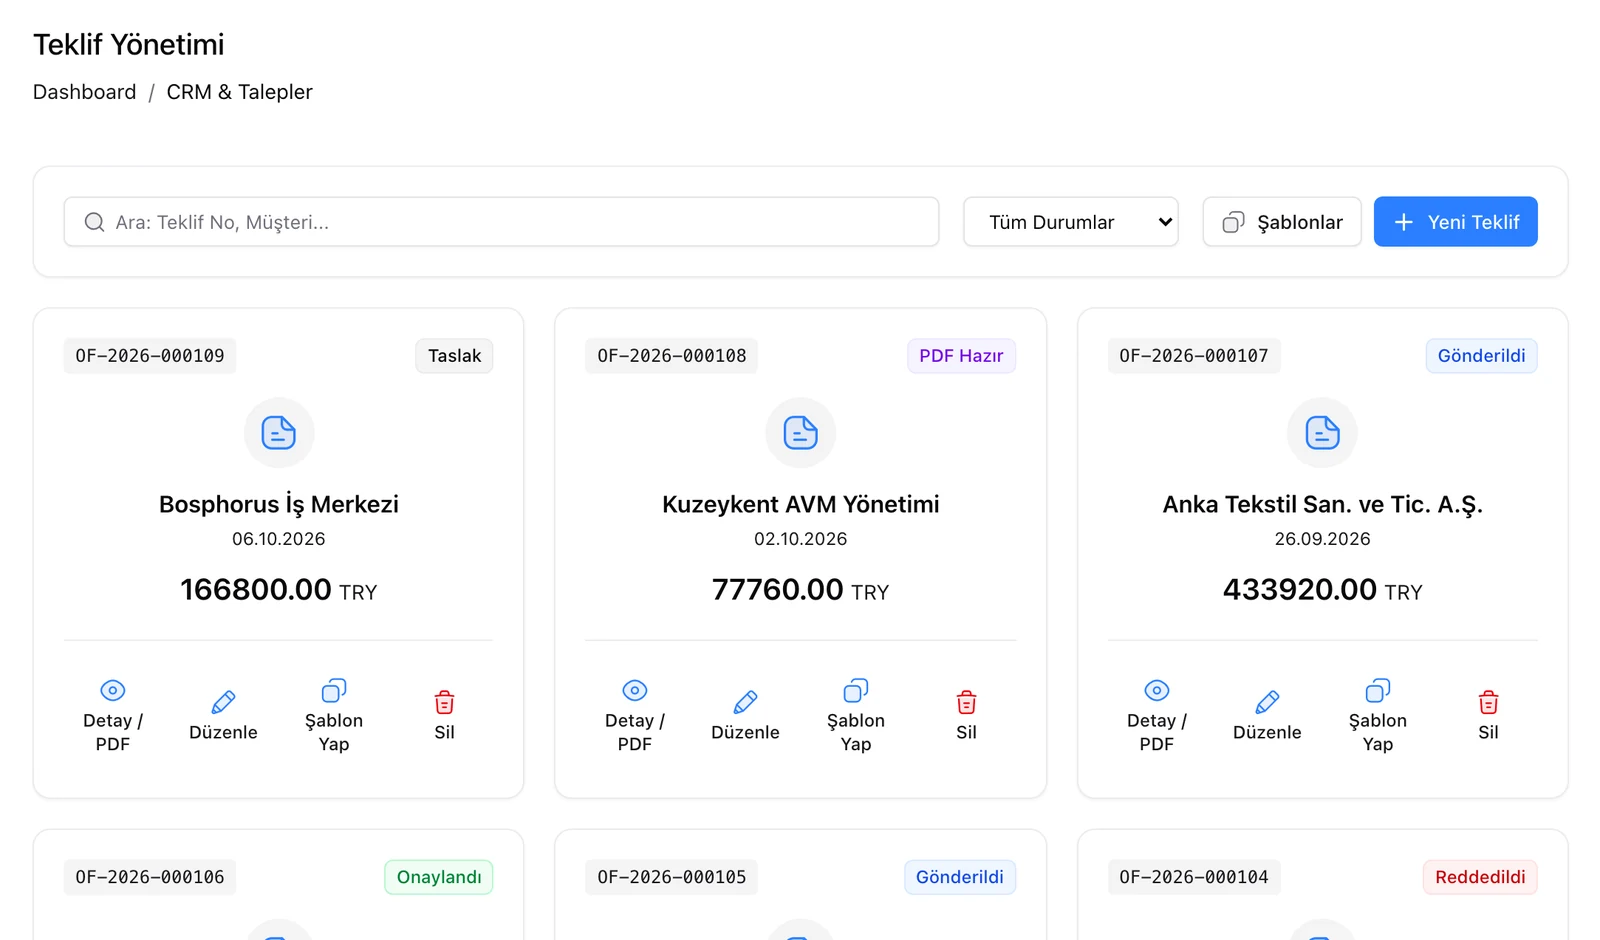
Task: Open the Şablonlar templates list
Action: click(x=1282, y=222)
